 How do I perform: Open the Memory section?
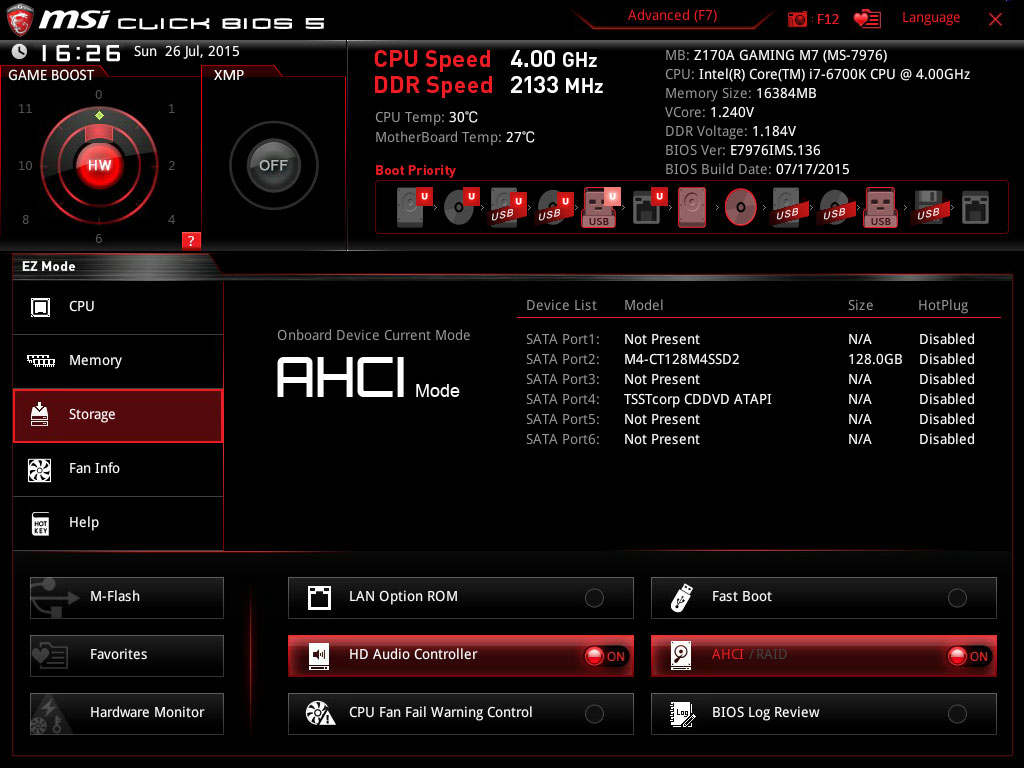118,361
